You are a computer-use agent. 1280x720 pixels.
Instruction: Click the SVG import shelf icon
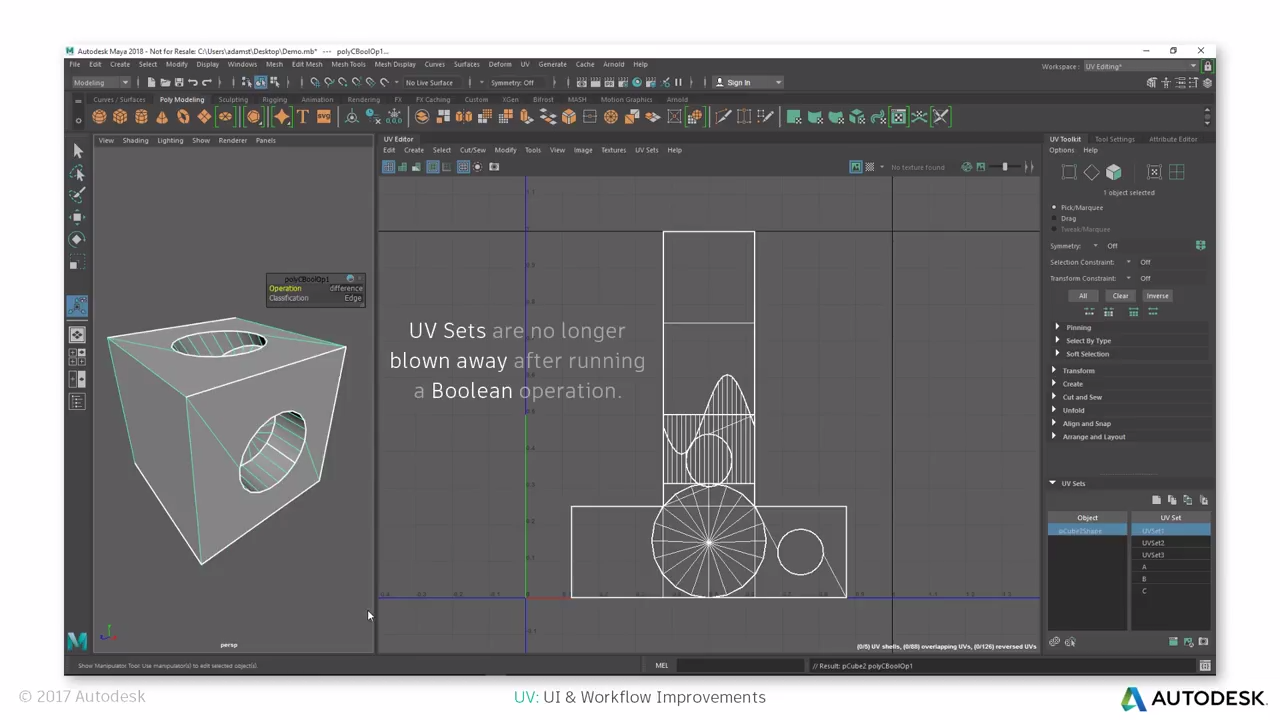[324, 117]
